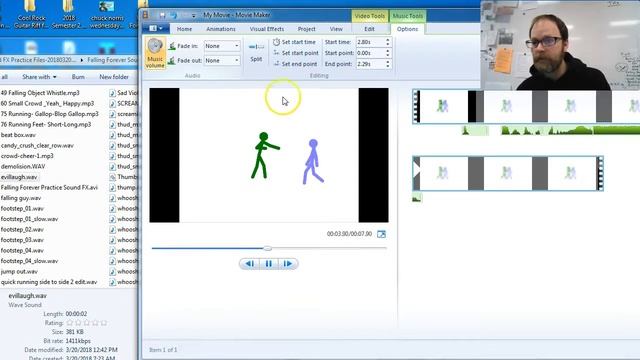Rate evillaugh.wav five stars
Image resolution: width=640 pixels, height=360 pixels.
104,323
